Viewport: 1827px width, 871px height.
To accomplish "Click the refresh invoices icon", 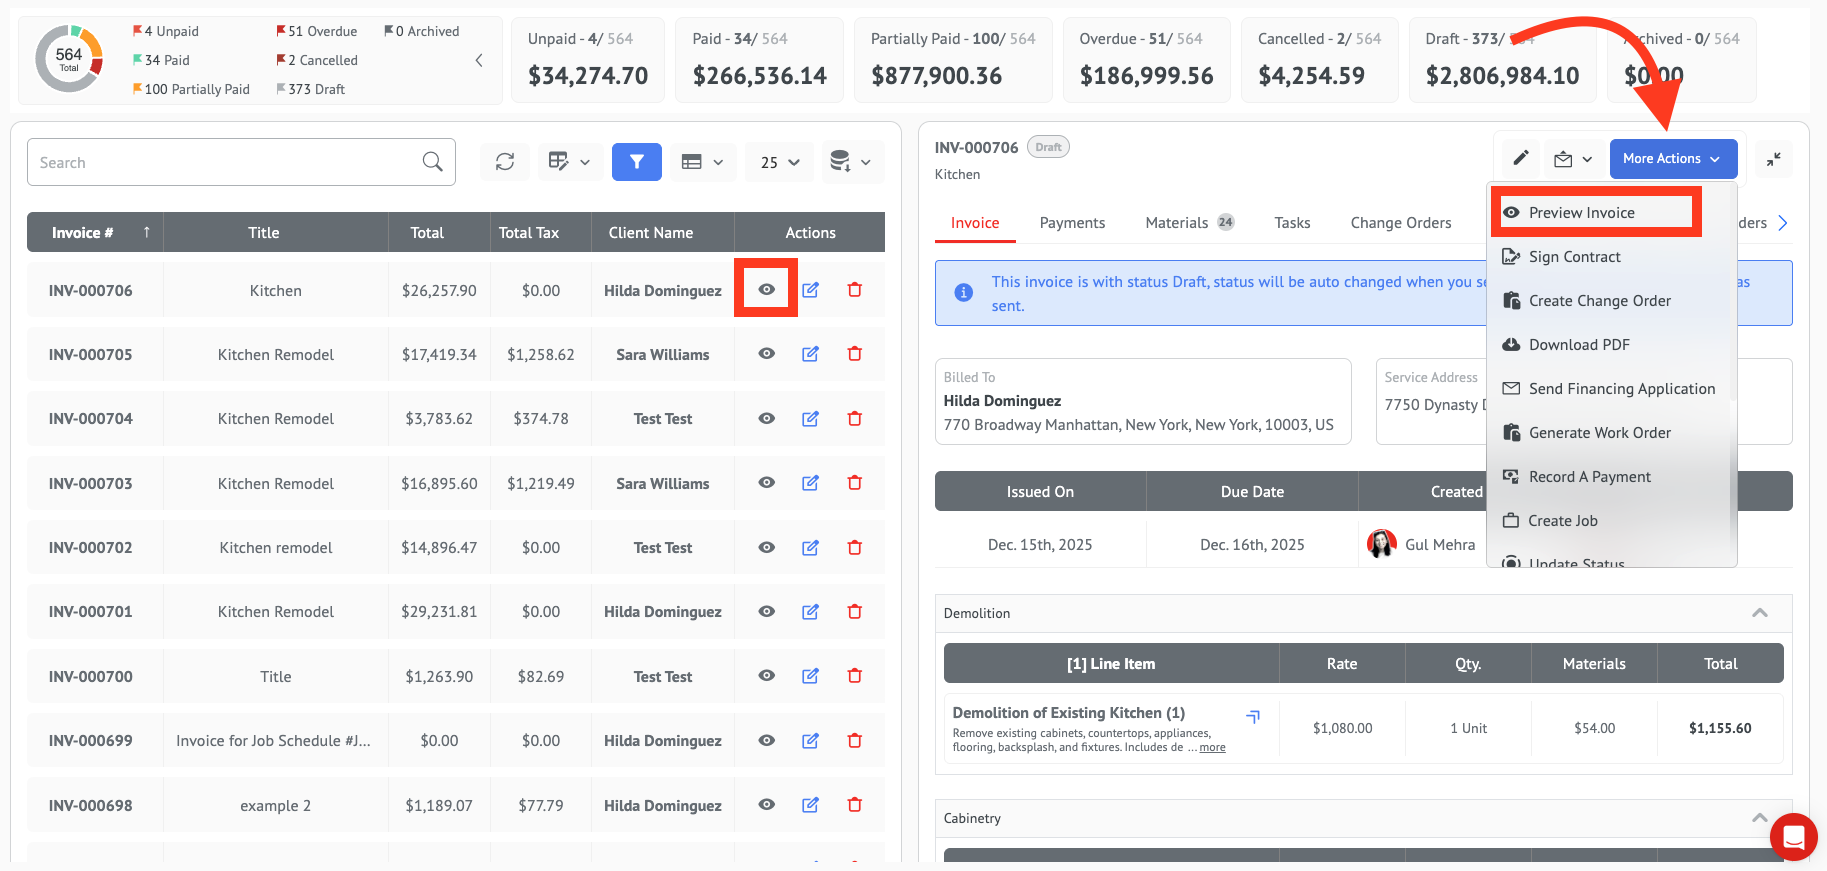I will (x=505, y=162).
